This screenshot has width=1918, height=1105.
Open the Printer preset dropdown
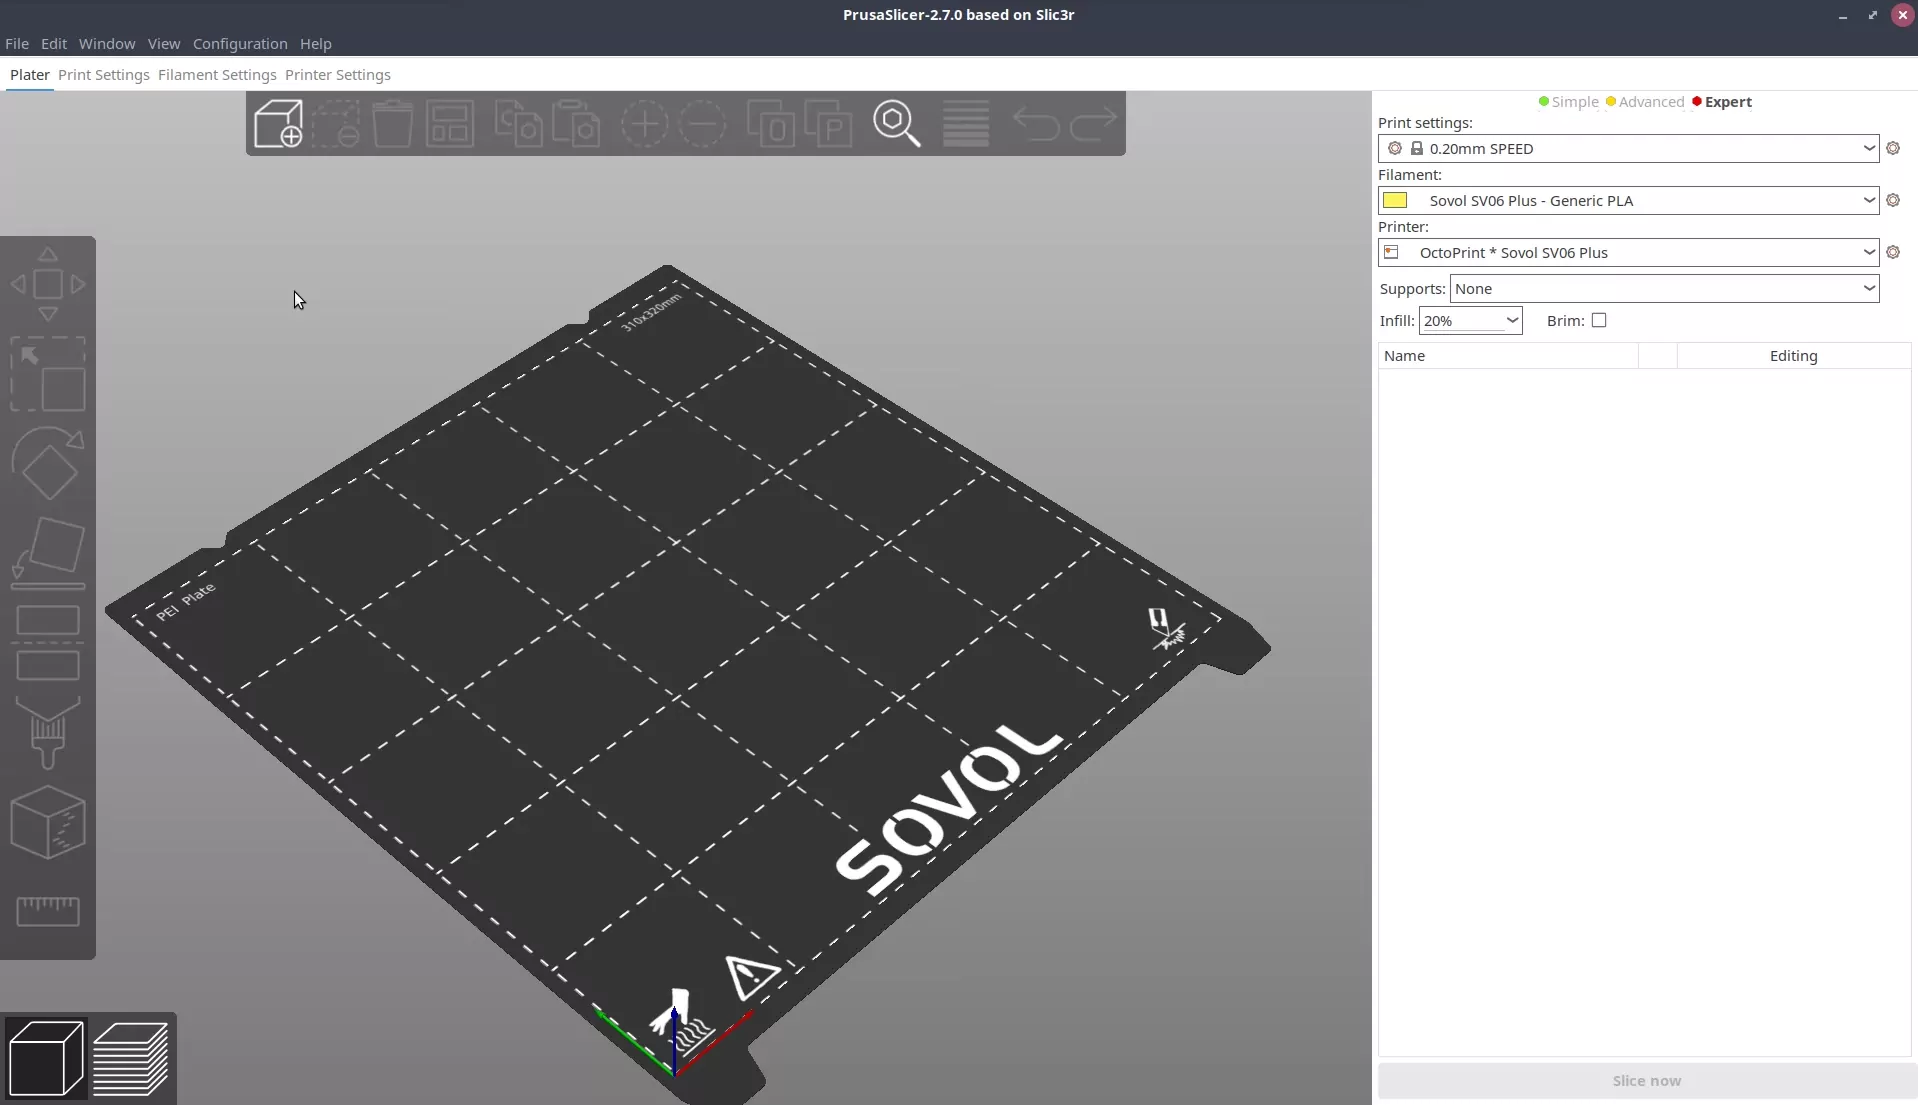(x=1628, y=253)
